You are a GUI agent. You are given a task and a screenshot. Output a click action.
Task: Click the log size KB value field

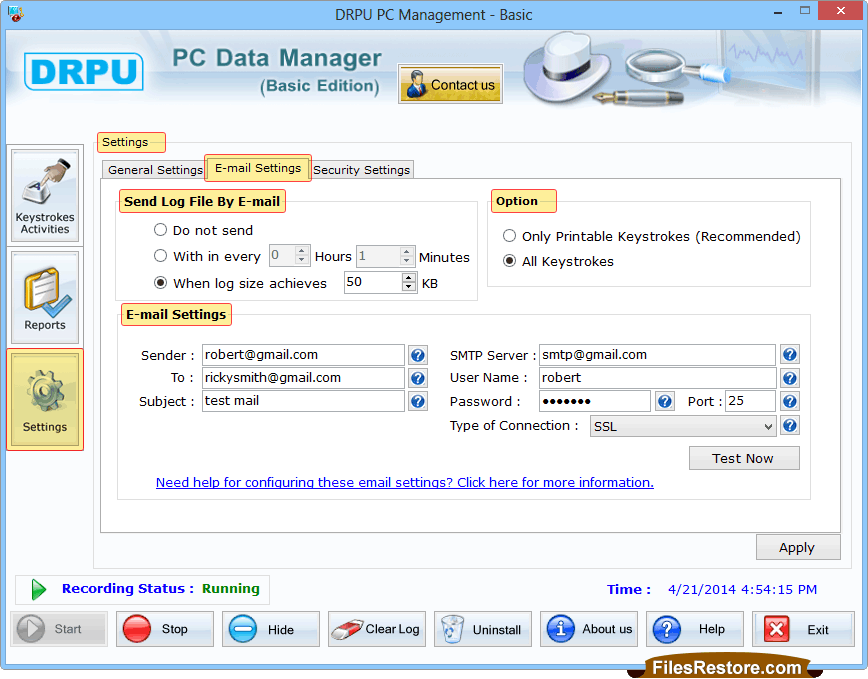tap(374, 282)
